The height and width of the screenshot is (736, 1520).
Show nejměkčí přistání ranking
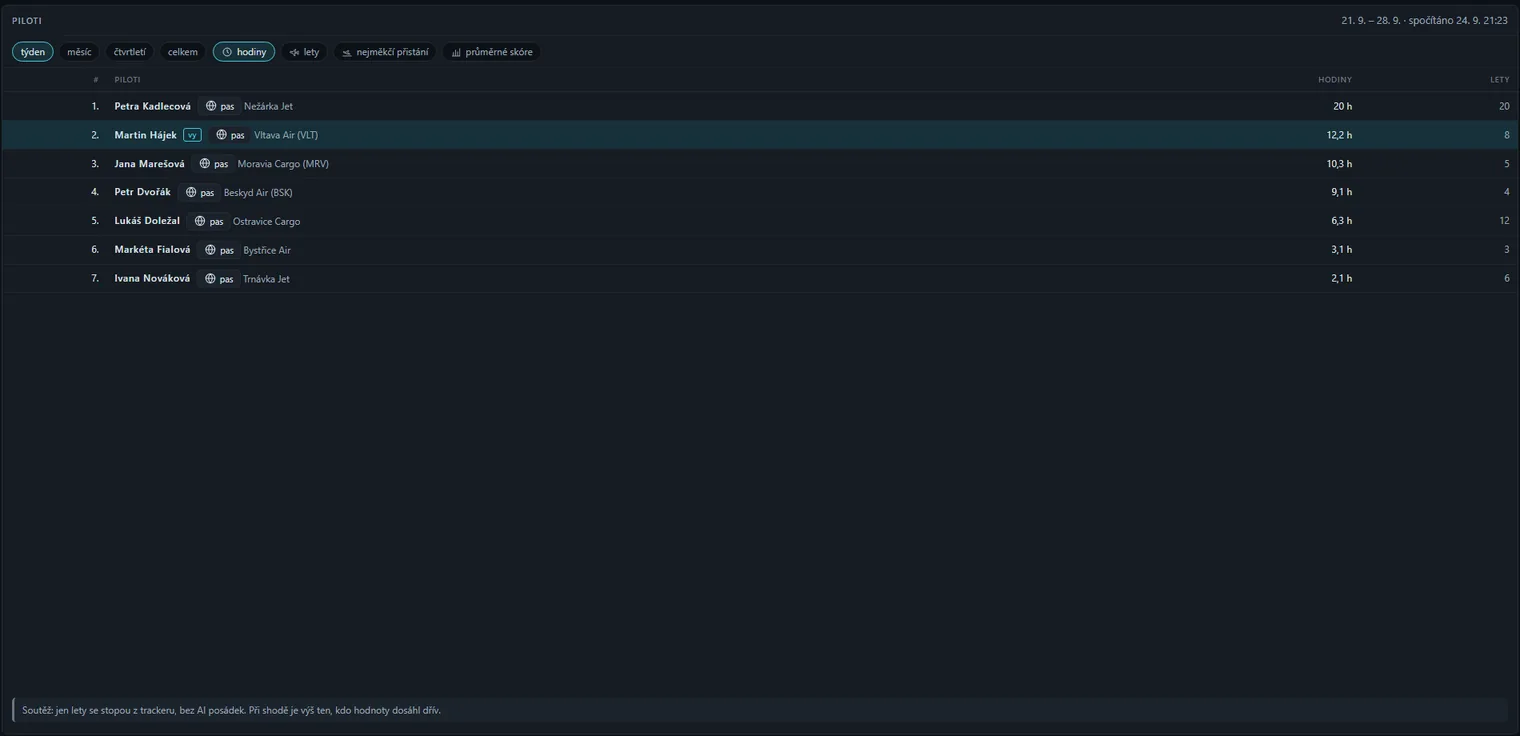[385, 52]
